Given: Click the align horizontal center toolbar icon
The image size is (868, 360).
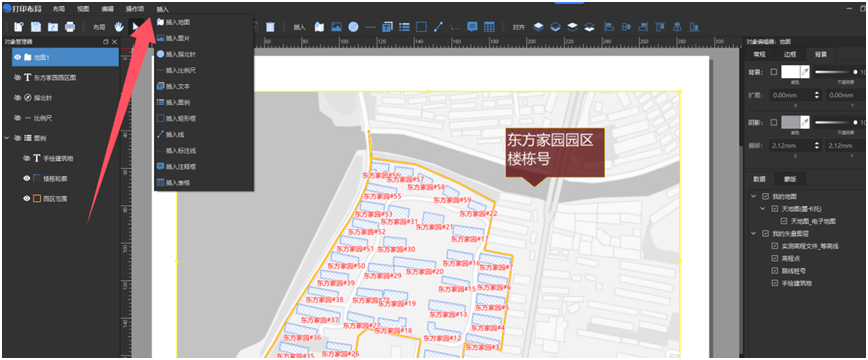Looking at the screenshot, I should pyautogui.click(x=626, y=27).
